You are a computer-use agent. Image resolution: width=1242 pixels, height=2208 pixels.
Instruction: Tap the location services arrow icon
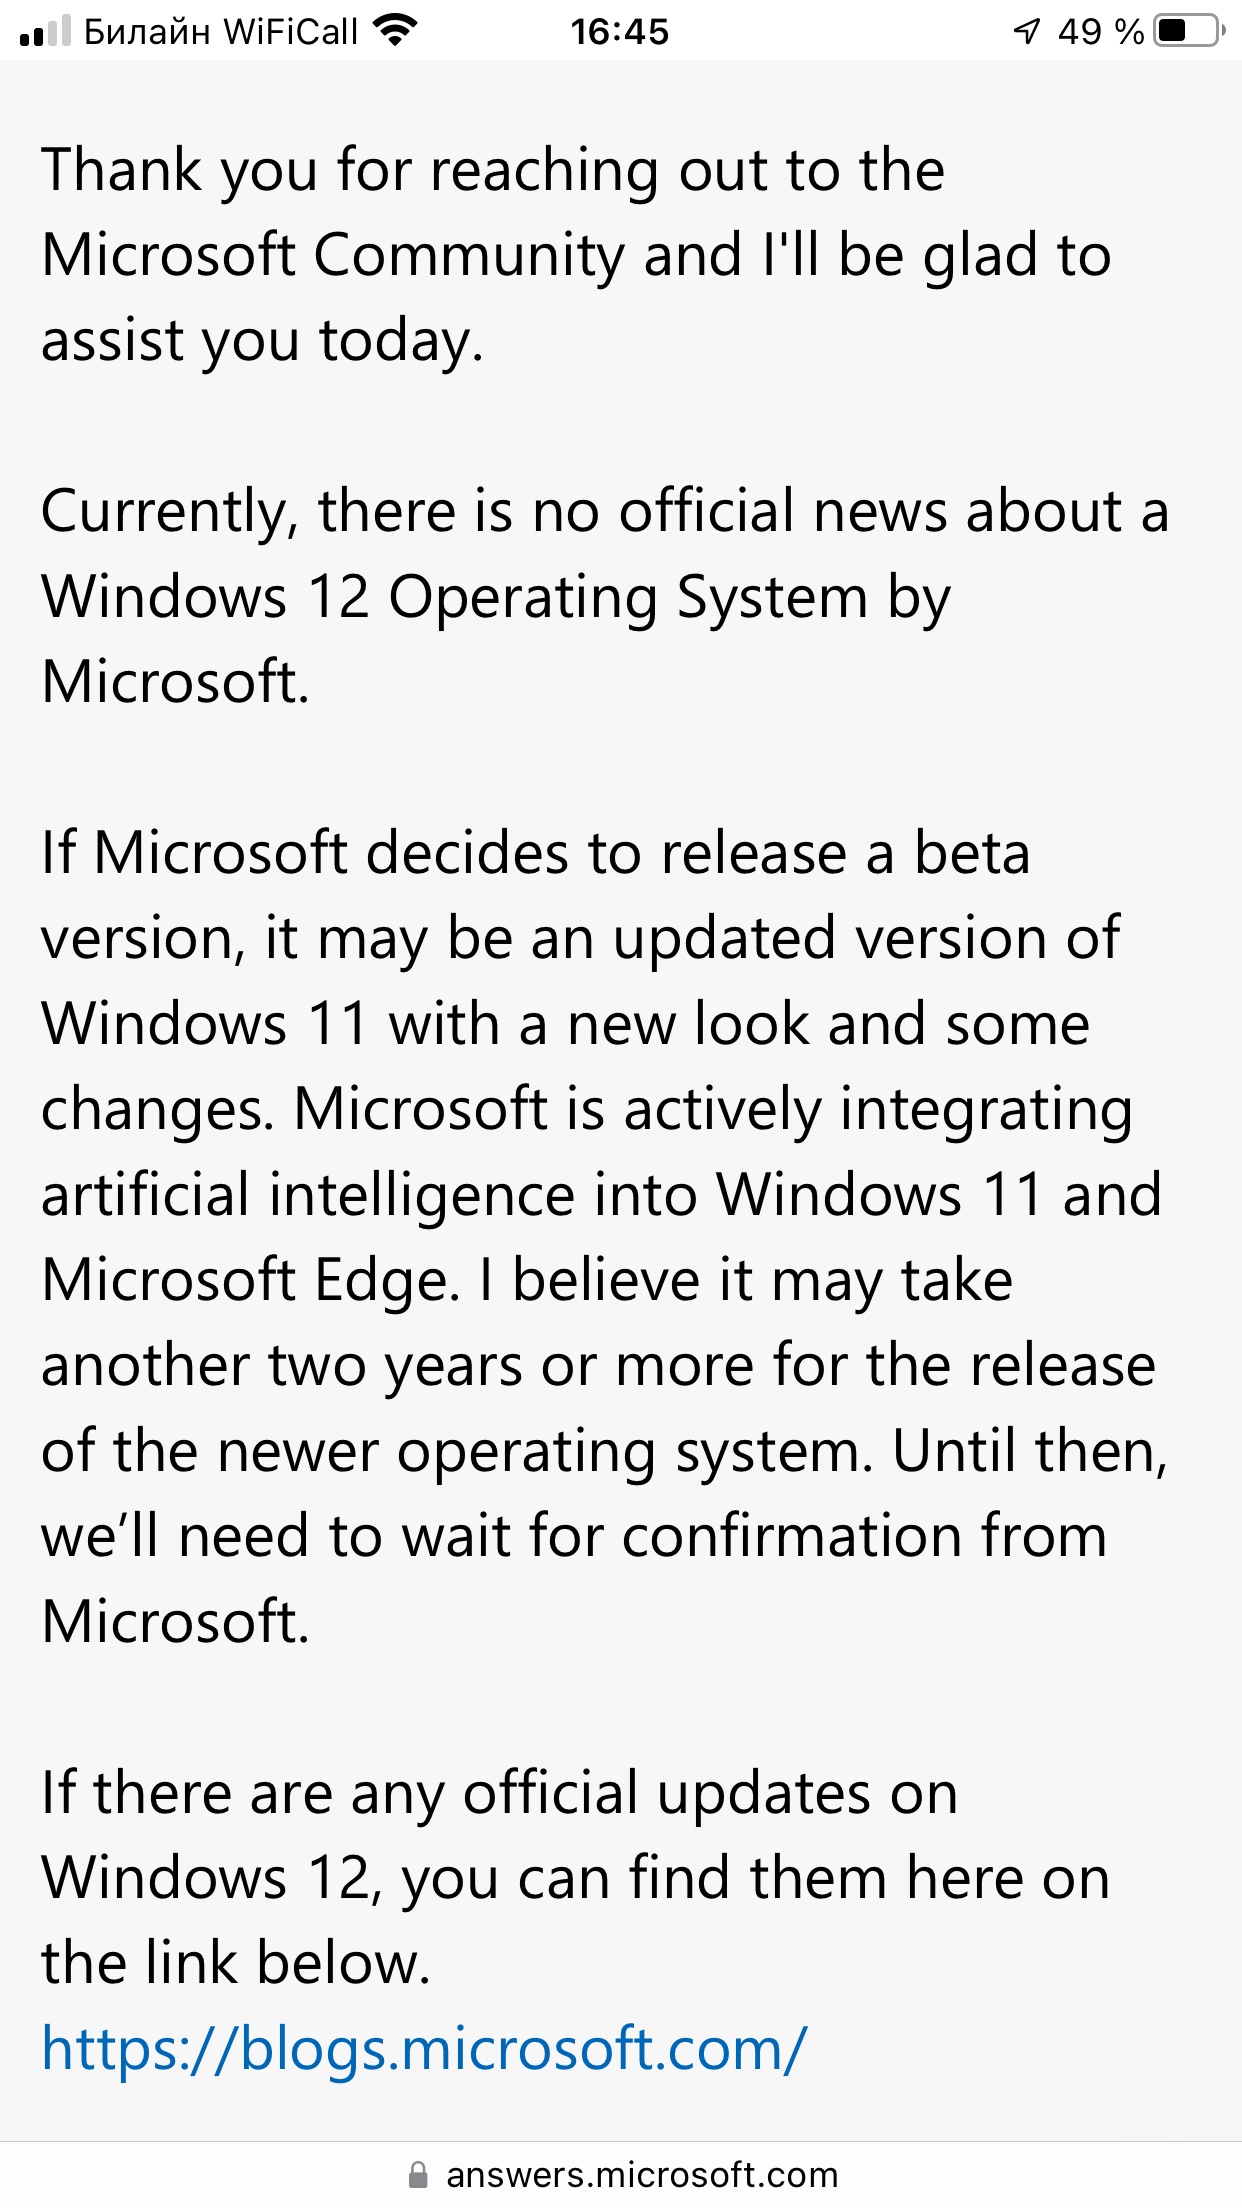[x=1027, y=32]
